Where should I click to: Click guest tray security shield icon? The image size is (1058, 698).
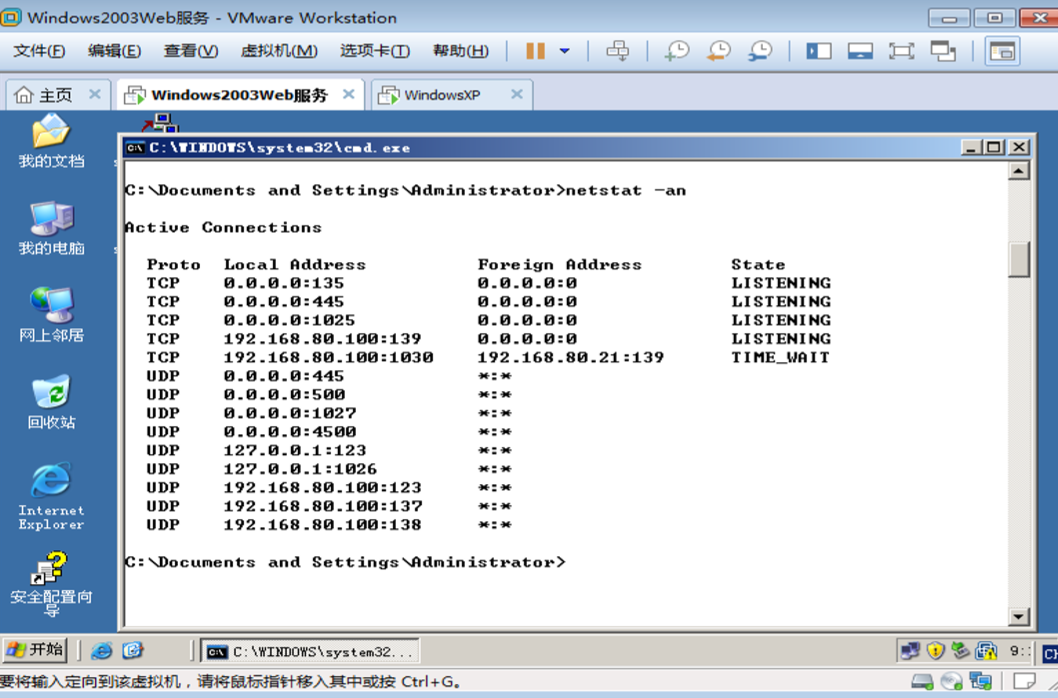tap(935, 651)
